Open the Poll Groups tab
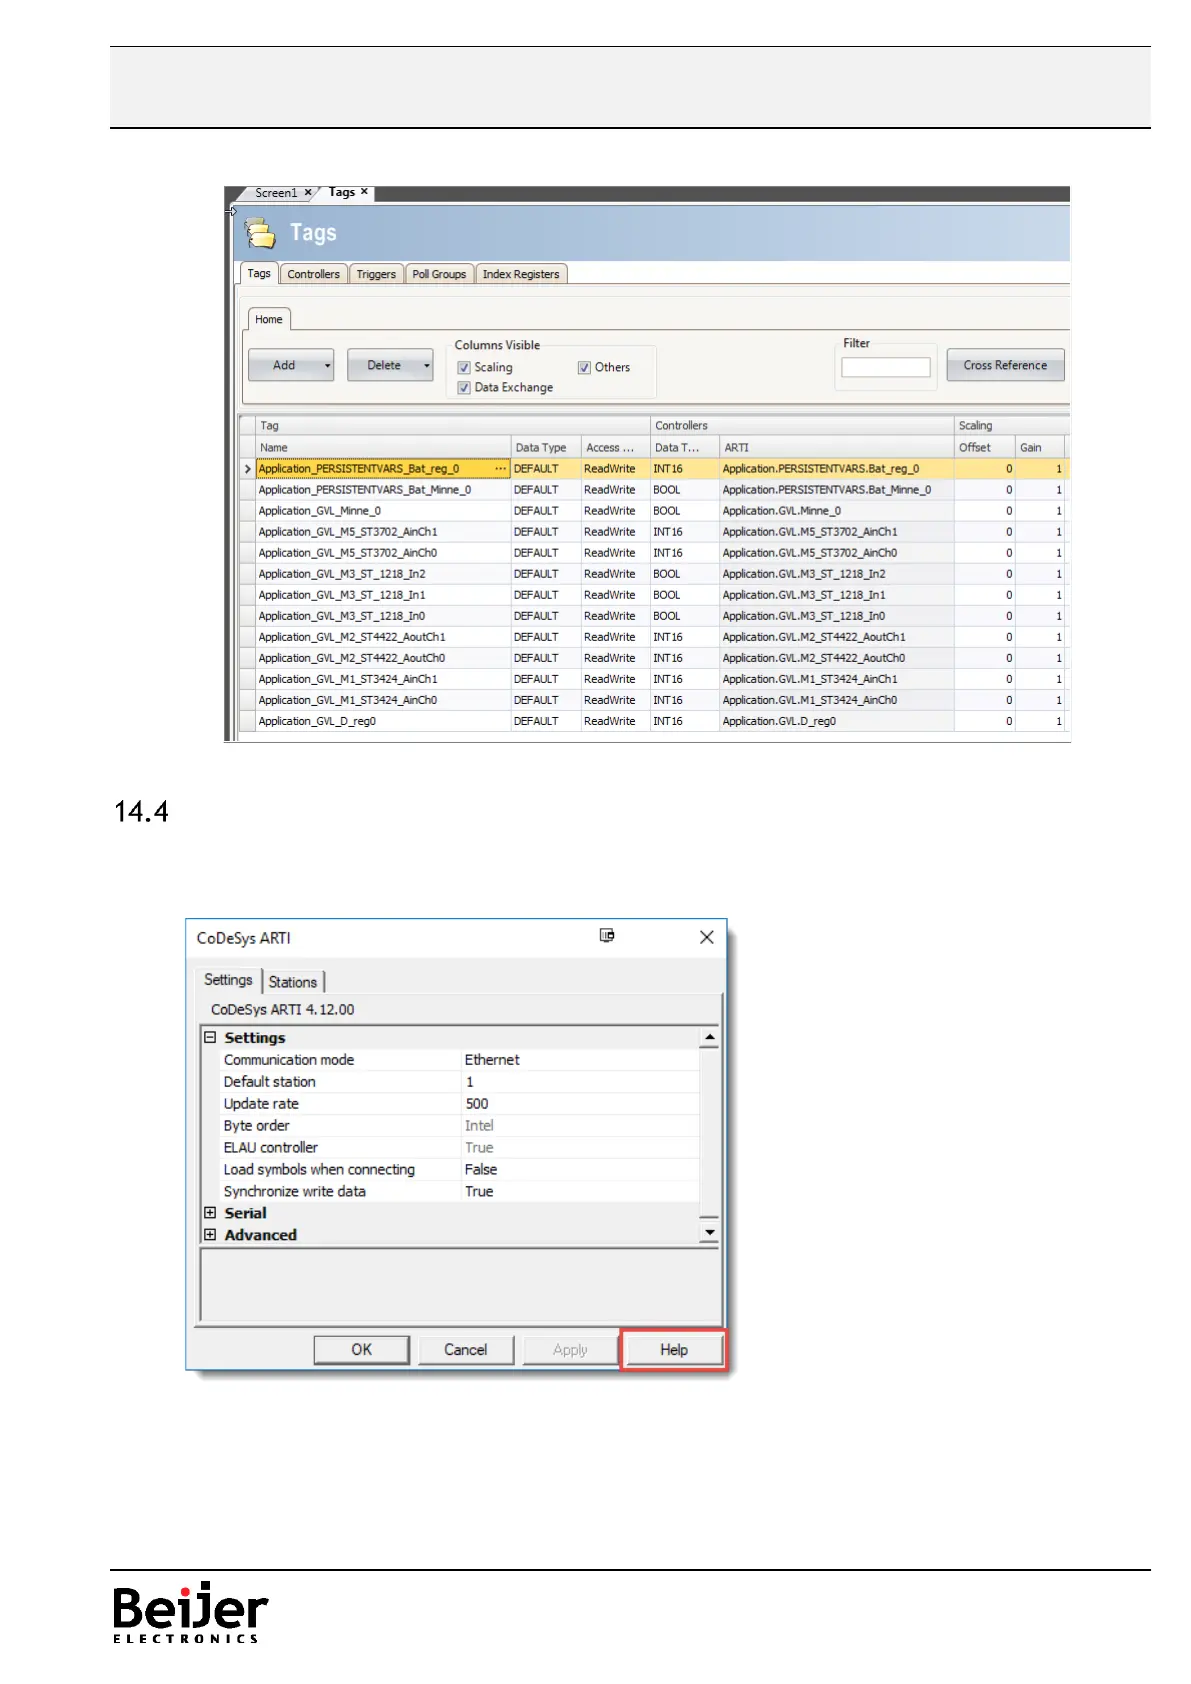 (x=439, y=274)
